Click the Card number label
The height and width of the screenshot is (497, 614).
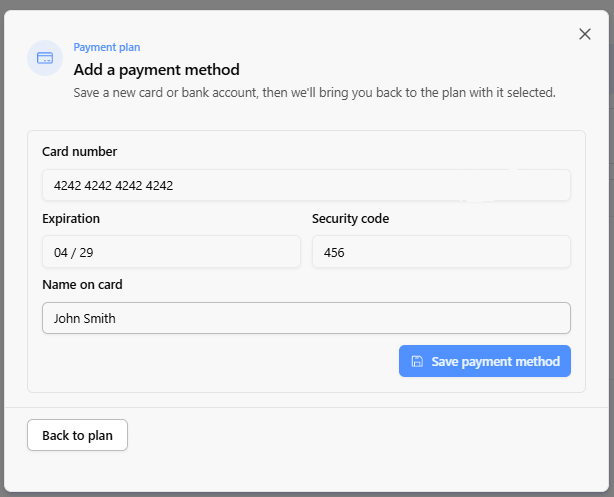[x=79, y=152]
